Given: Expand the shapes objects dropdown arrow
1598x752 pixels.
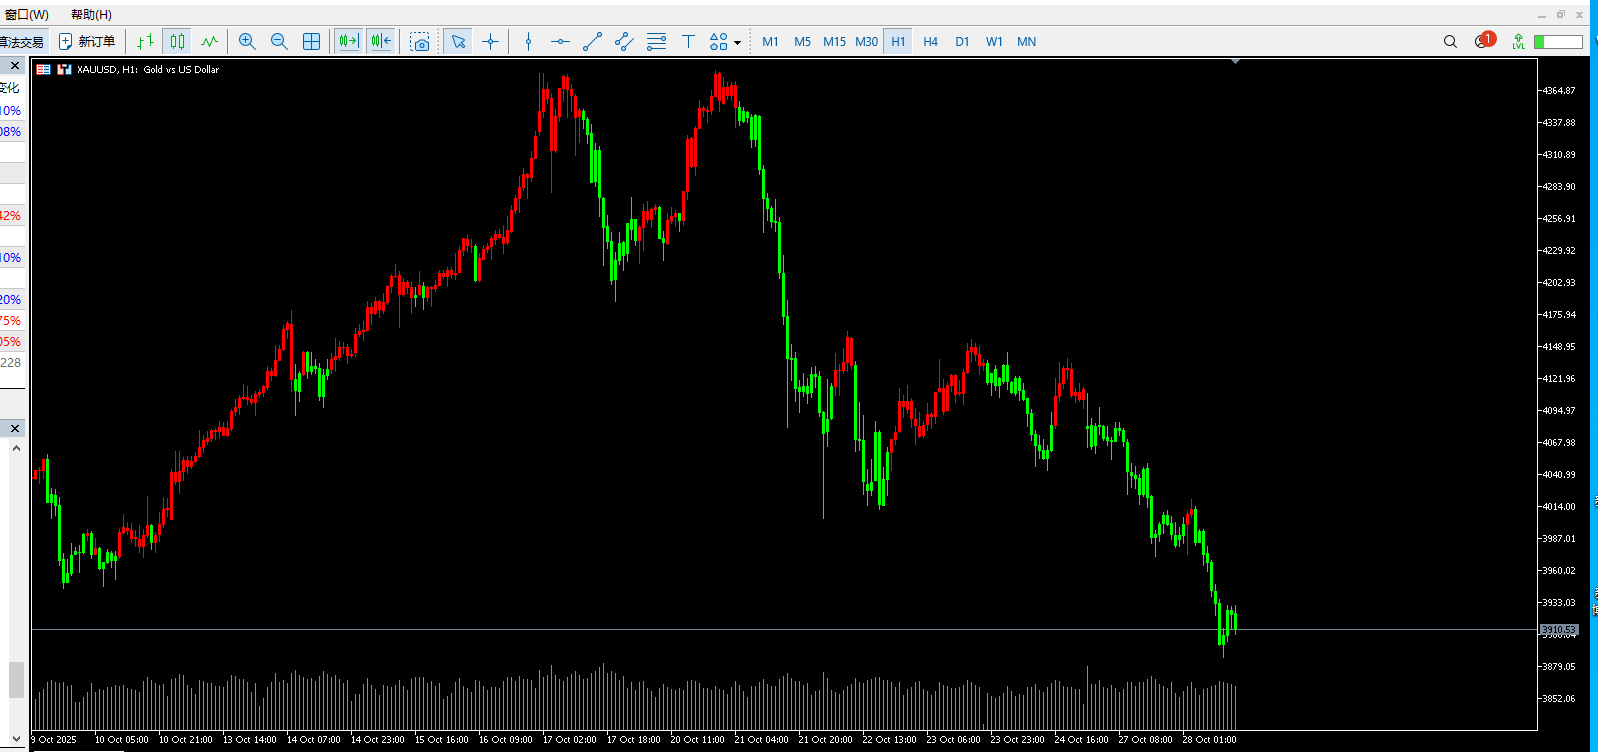Looking at the screenshot, I should click(x=738, y=42).
